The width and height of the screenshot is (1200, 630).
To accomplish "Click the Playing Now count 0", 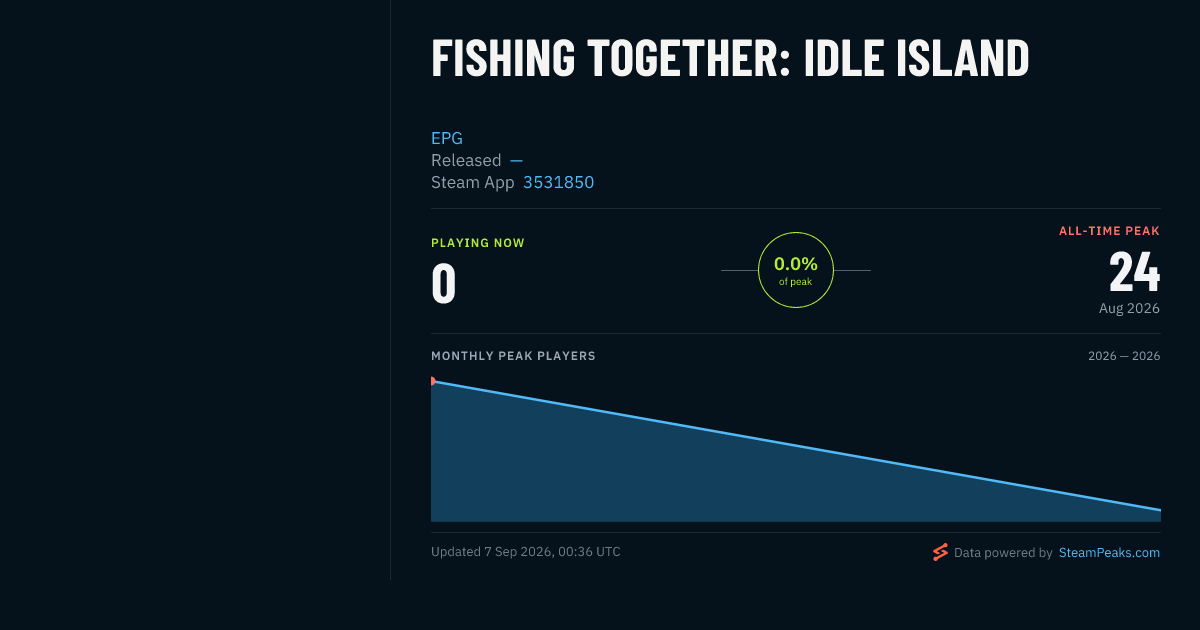I will pyautogui.click(x=444, y=283).
